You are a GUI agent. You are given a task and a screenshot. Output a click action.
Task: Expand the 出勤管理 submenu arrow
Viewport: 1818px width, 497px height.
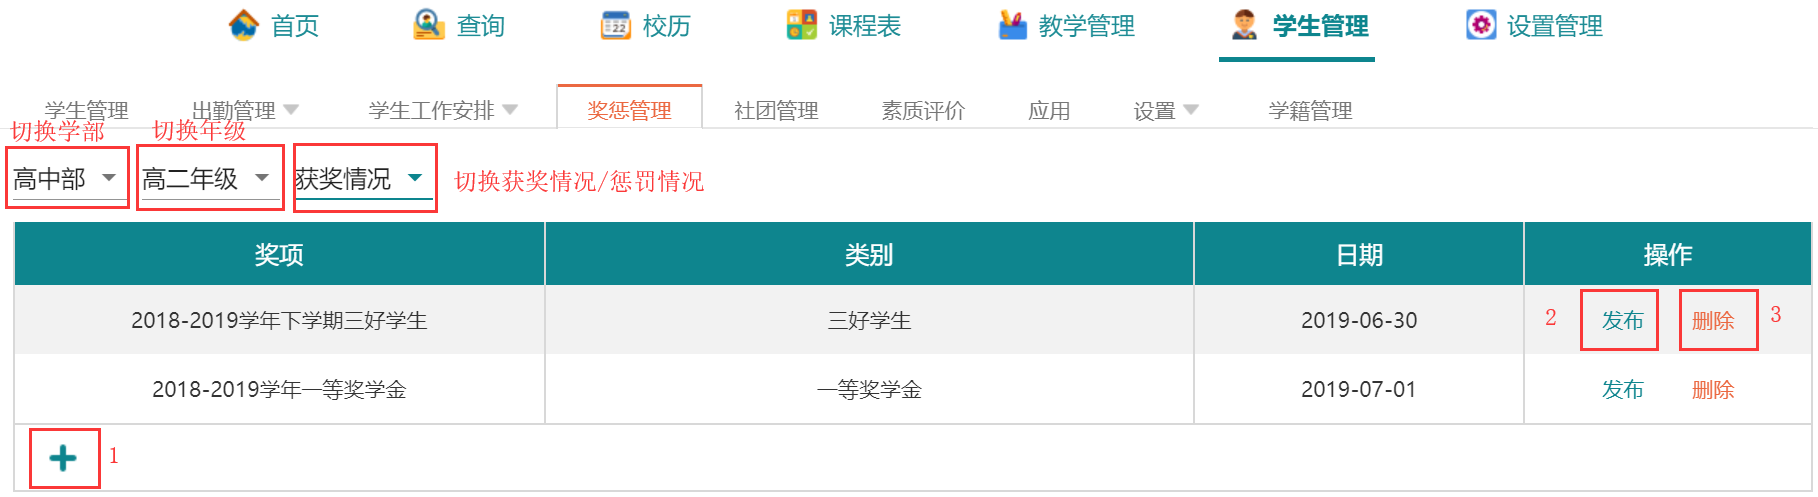pos(291,109)
